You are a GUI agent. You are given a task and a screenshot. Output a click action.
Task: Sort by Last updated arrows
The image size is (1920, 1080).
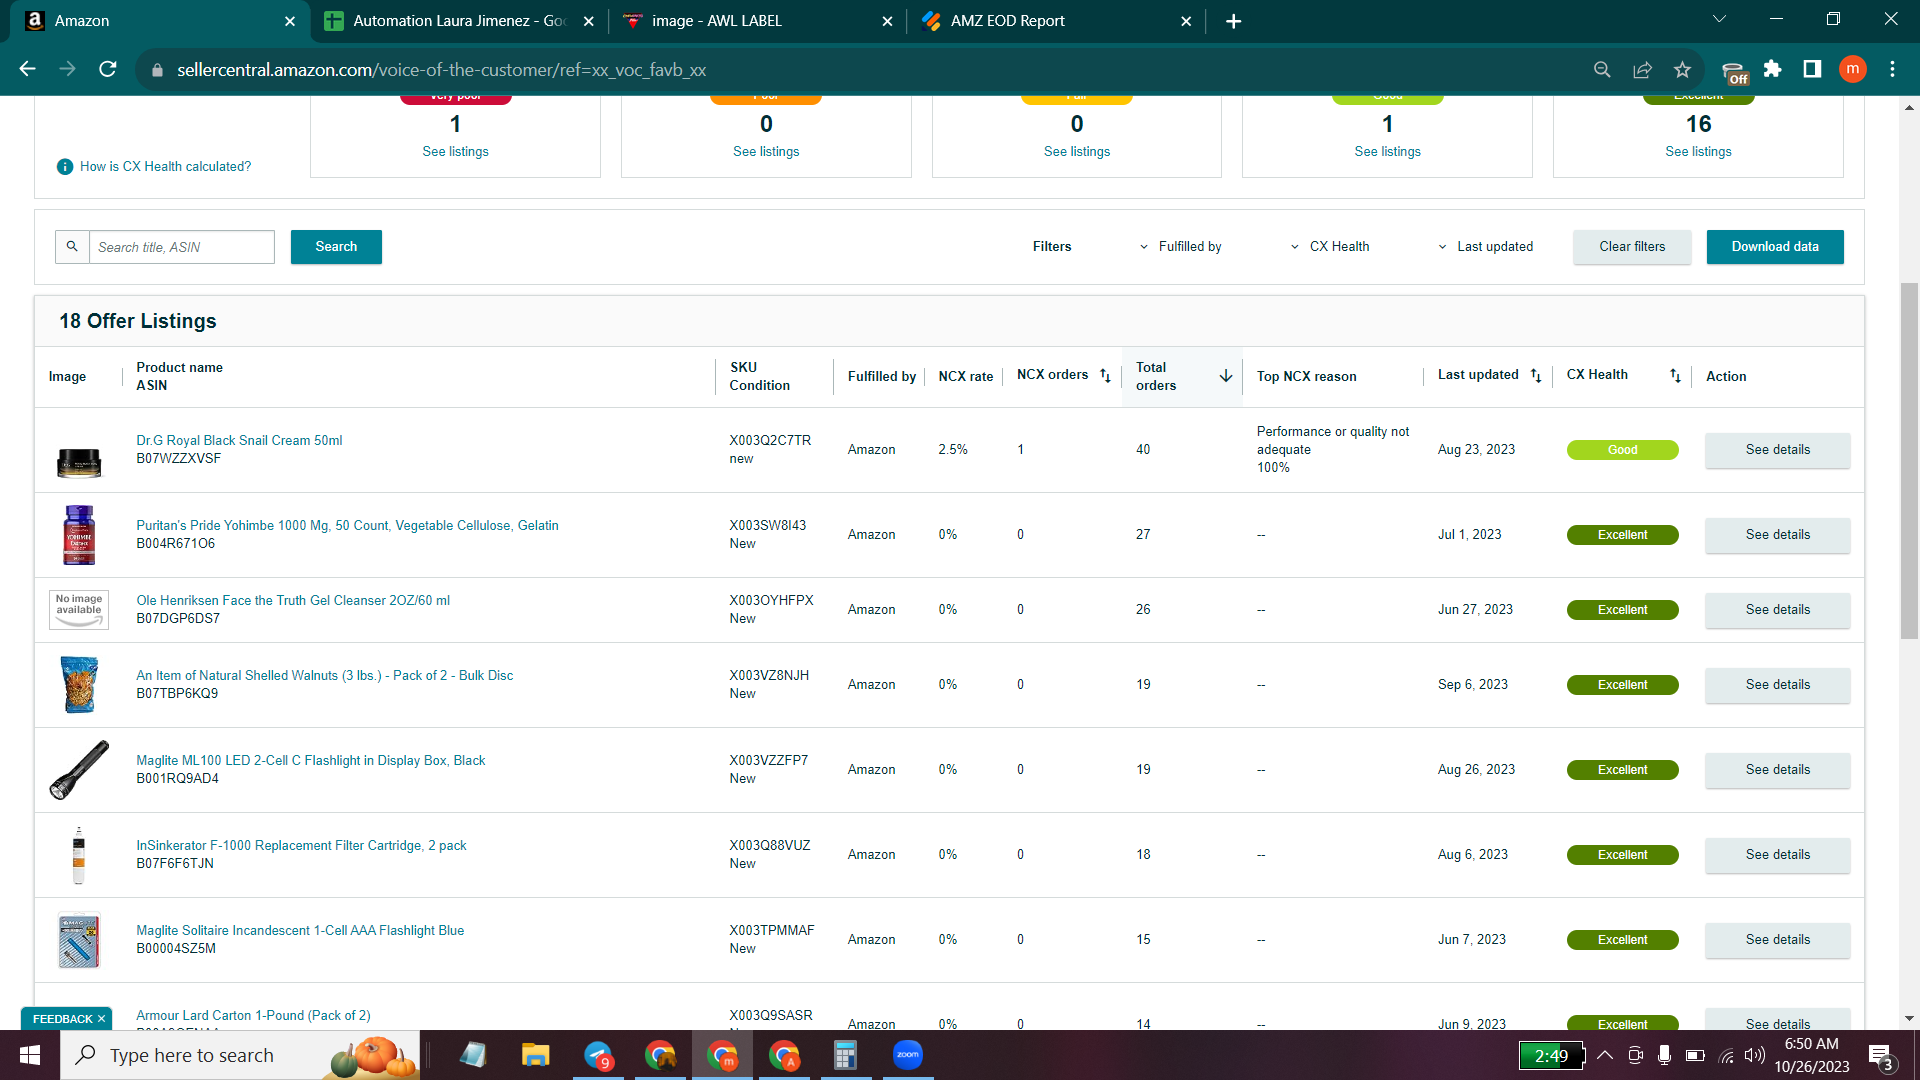[x=1536, y=376]
